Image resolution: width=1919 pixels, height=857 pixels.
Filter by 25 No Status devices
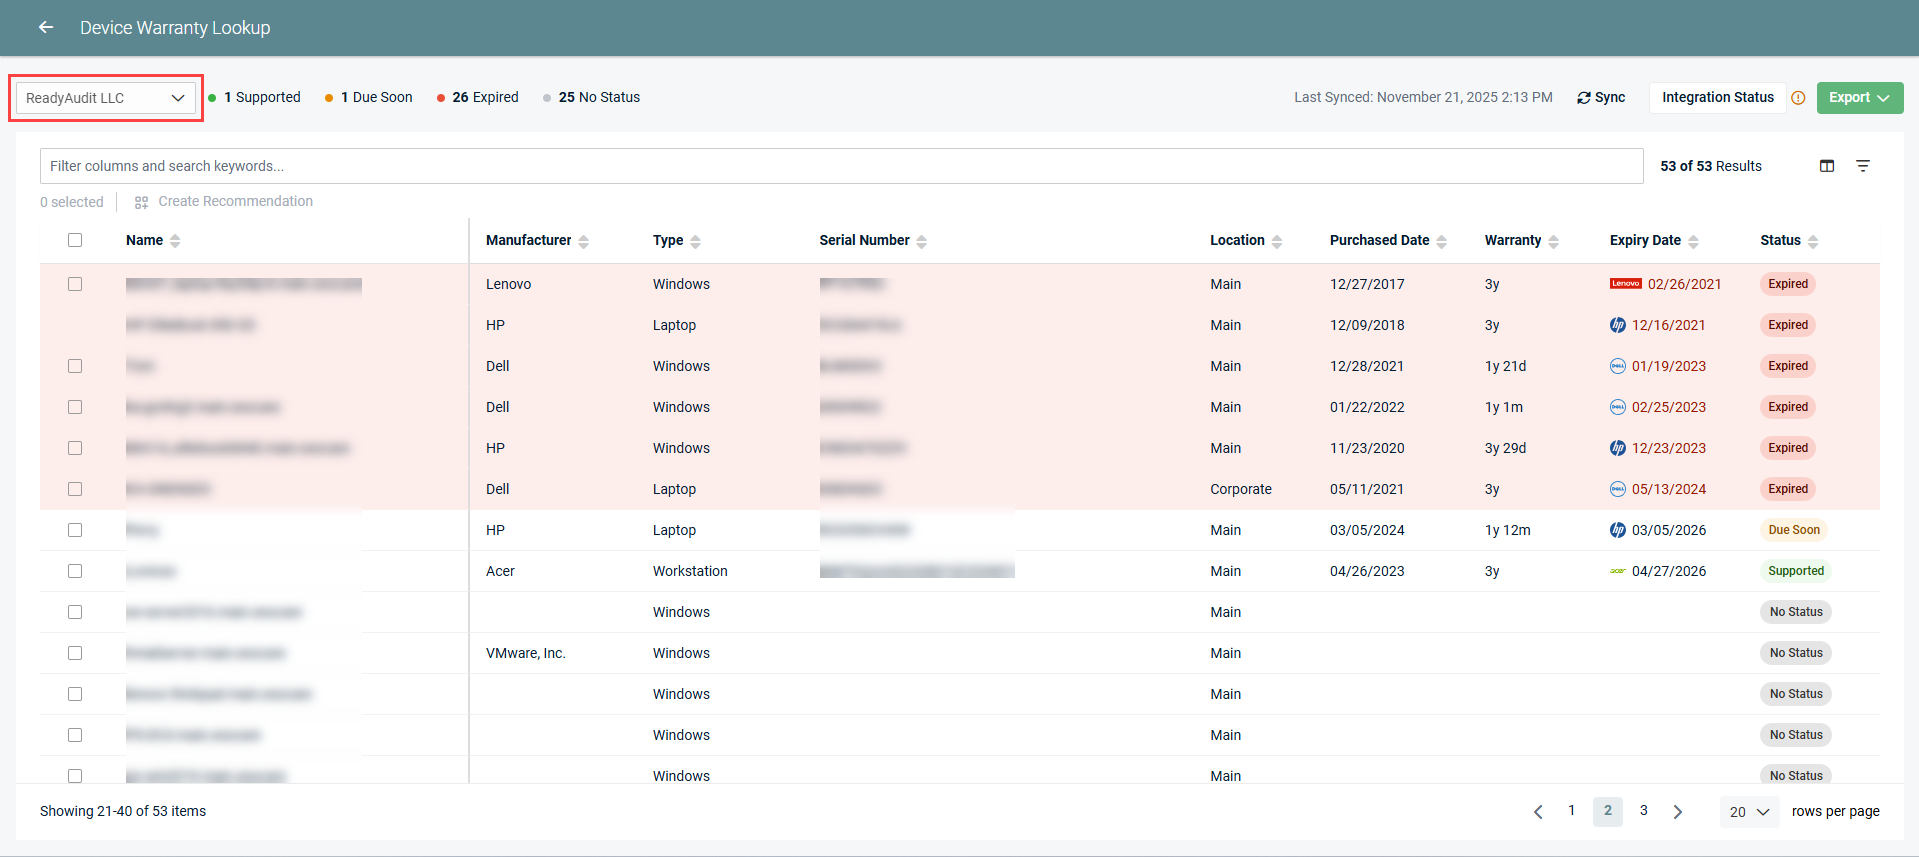(592, 98)
